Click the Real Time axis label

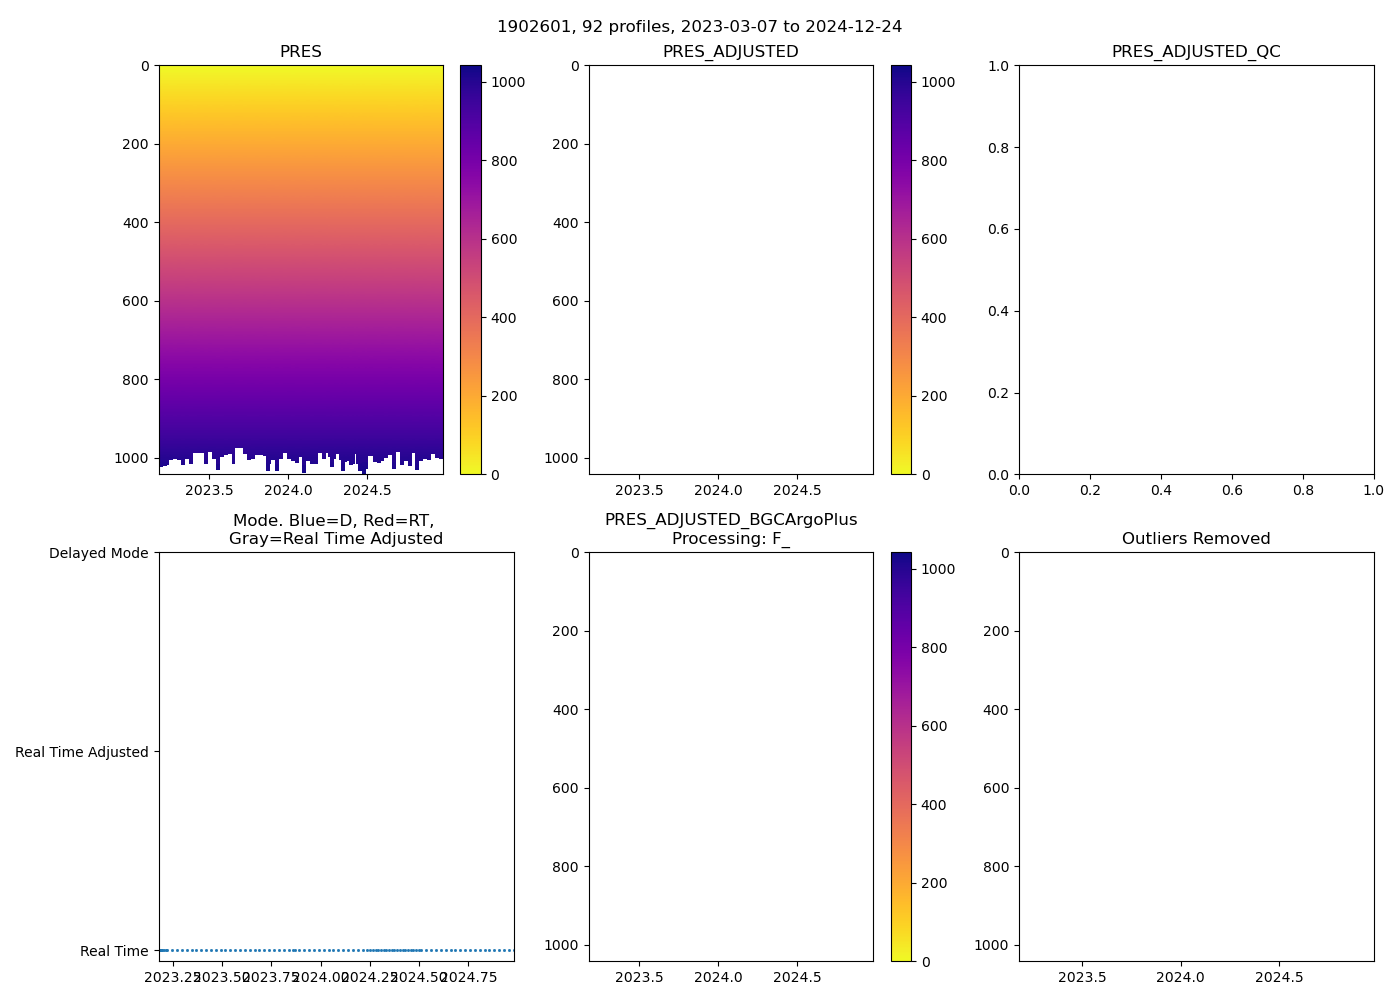pos(114,951)
